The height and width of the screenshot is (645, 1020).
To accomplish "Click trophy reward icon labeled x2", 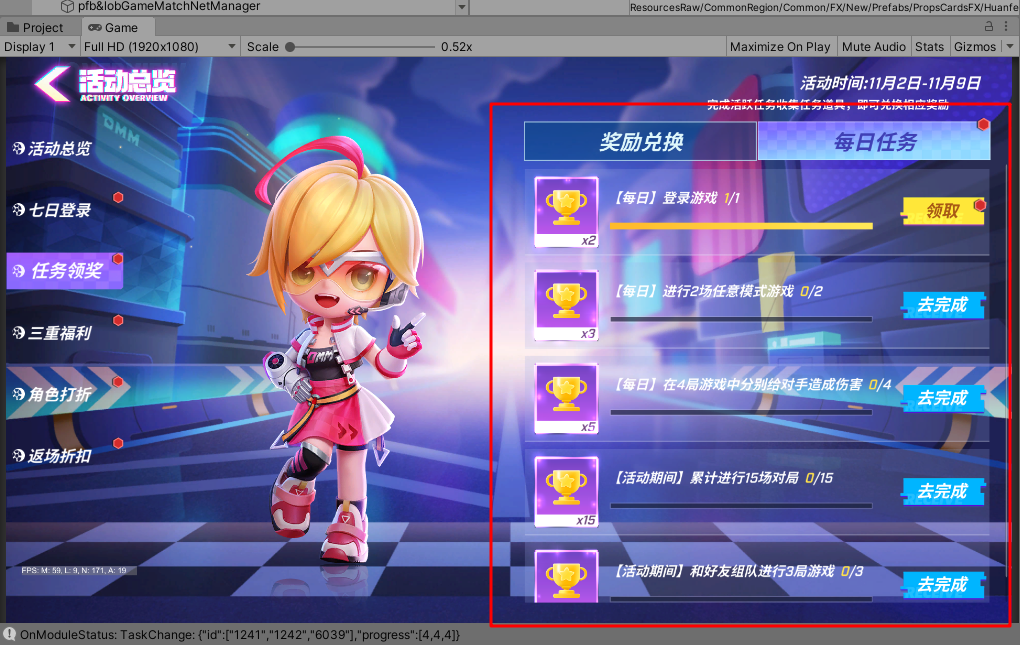I will pos(566,212).
